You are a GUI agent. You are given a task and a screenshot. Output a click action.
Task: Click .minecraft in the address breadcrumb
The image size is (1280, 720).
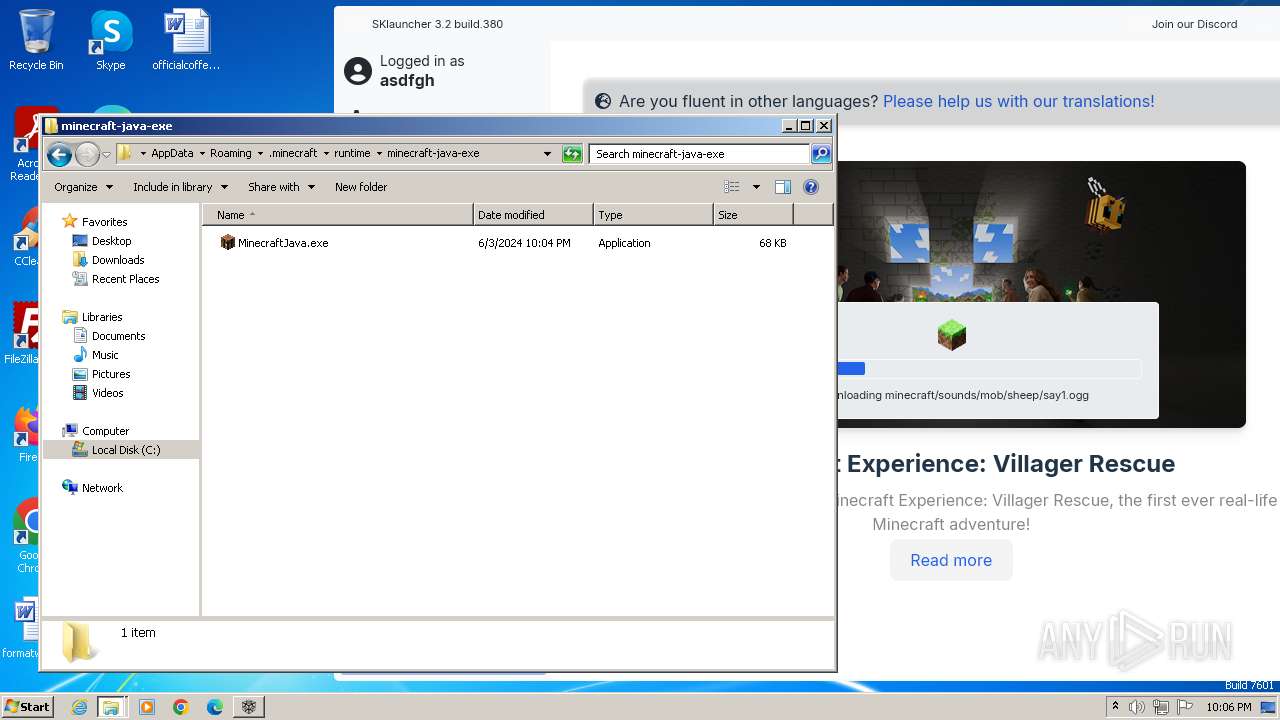coord(293,154)
